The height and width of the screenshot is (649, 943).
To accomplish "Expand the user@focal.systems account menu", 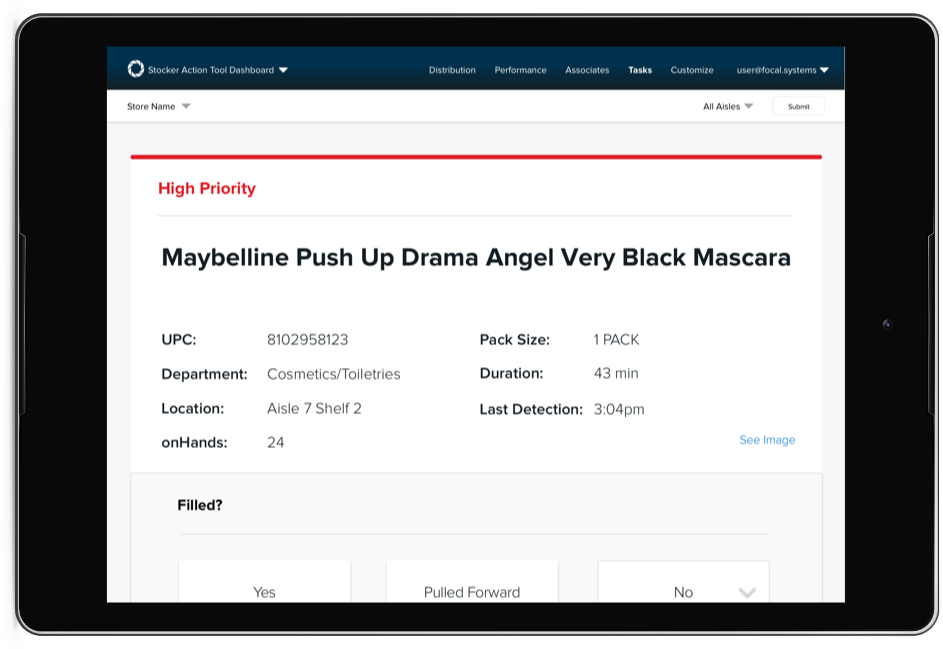I will [782, 70].
